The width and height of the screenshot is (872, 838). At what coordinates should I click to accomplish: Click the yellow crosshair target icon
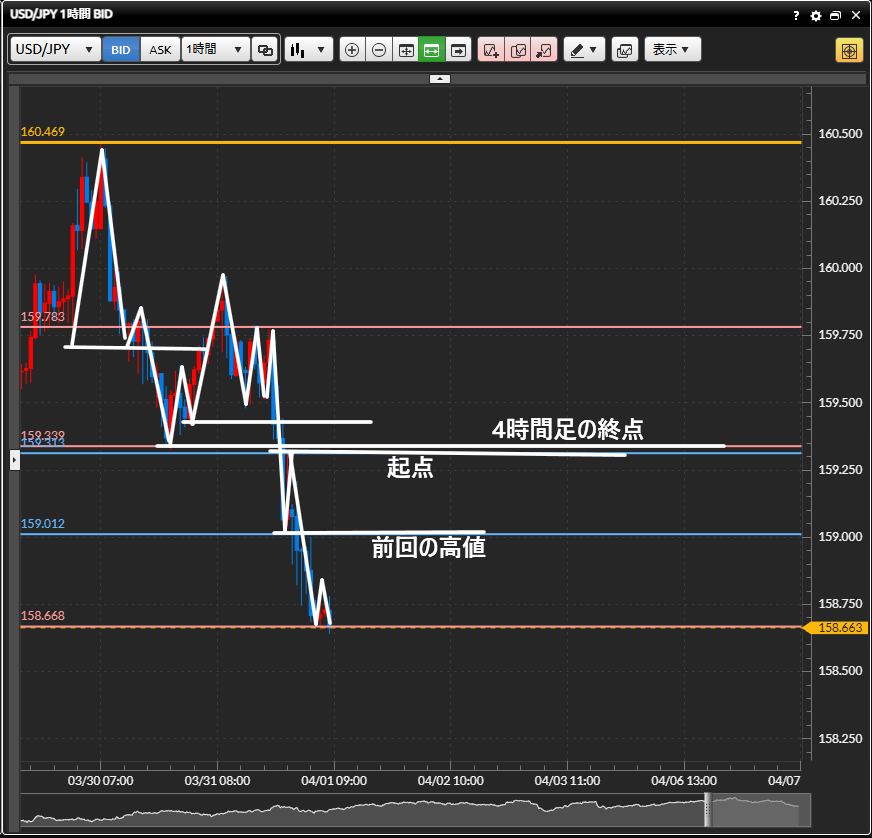(849, 50)
